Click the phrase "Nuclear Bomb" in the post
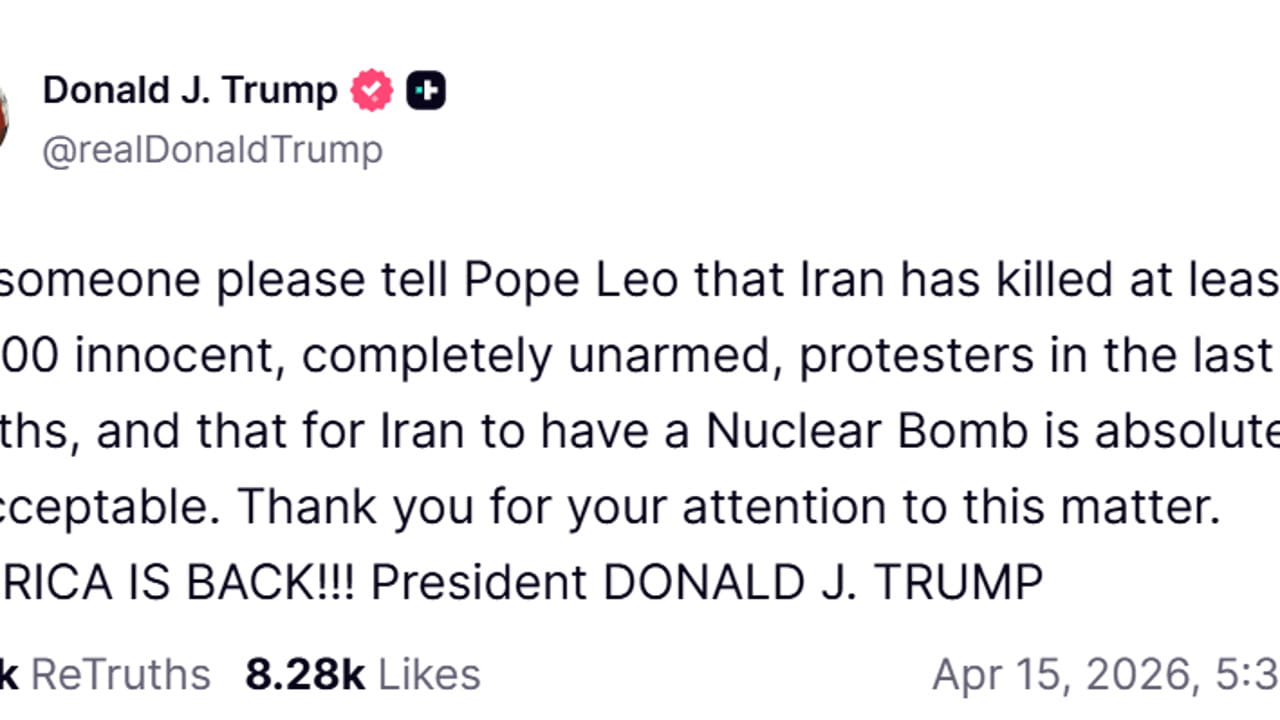The height and width of the screenshot is (720, 1280). pos(867,433)
